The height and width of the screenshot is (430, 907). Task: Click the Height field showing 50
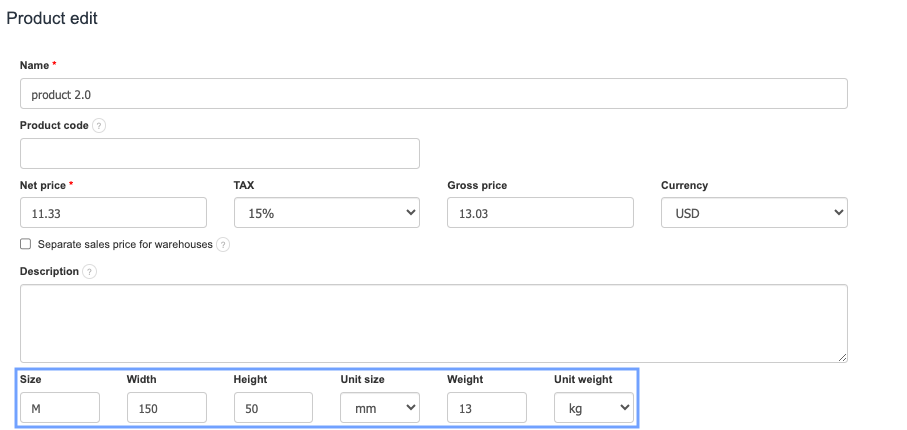point(273,407)
